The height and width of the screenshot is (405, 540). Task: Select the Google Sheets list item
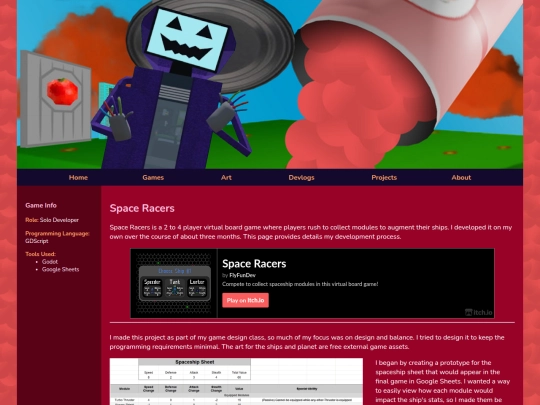tap(61, 269)
